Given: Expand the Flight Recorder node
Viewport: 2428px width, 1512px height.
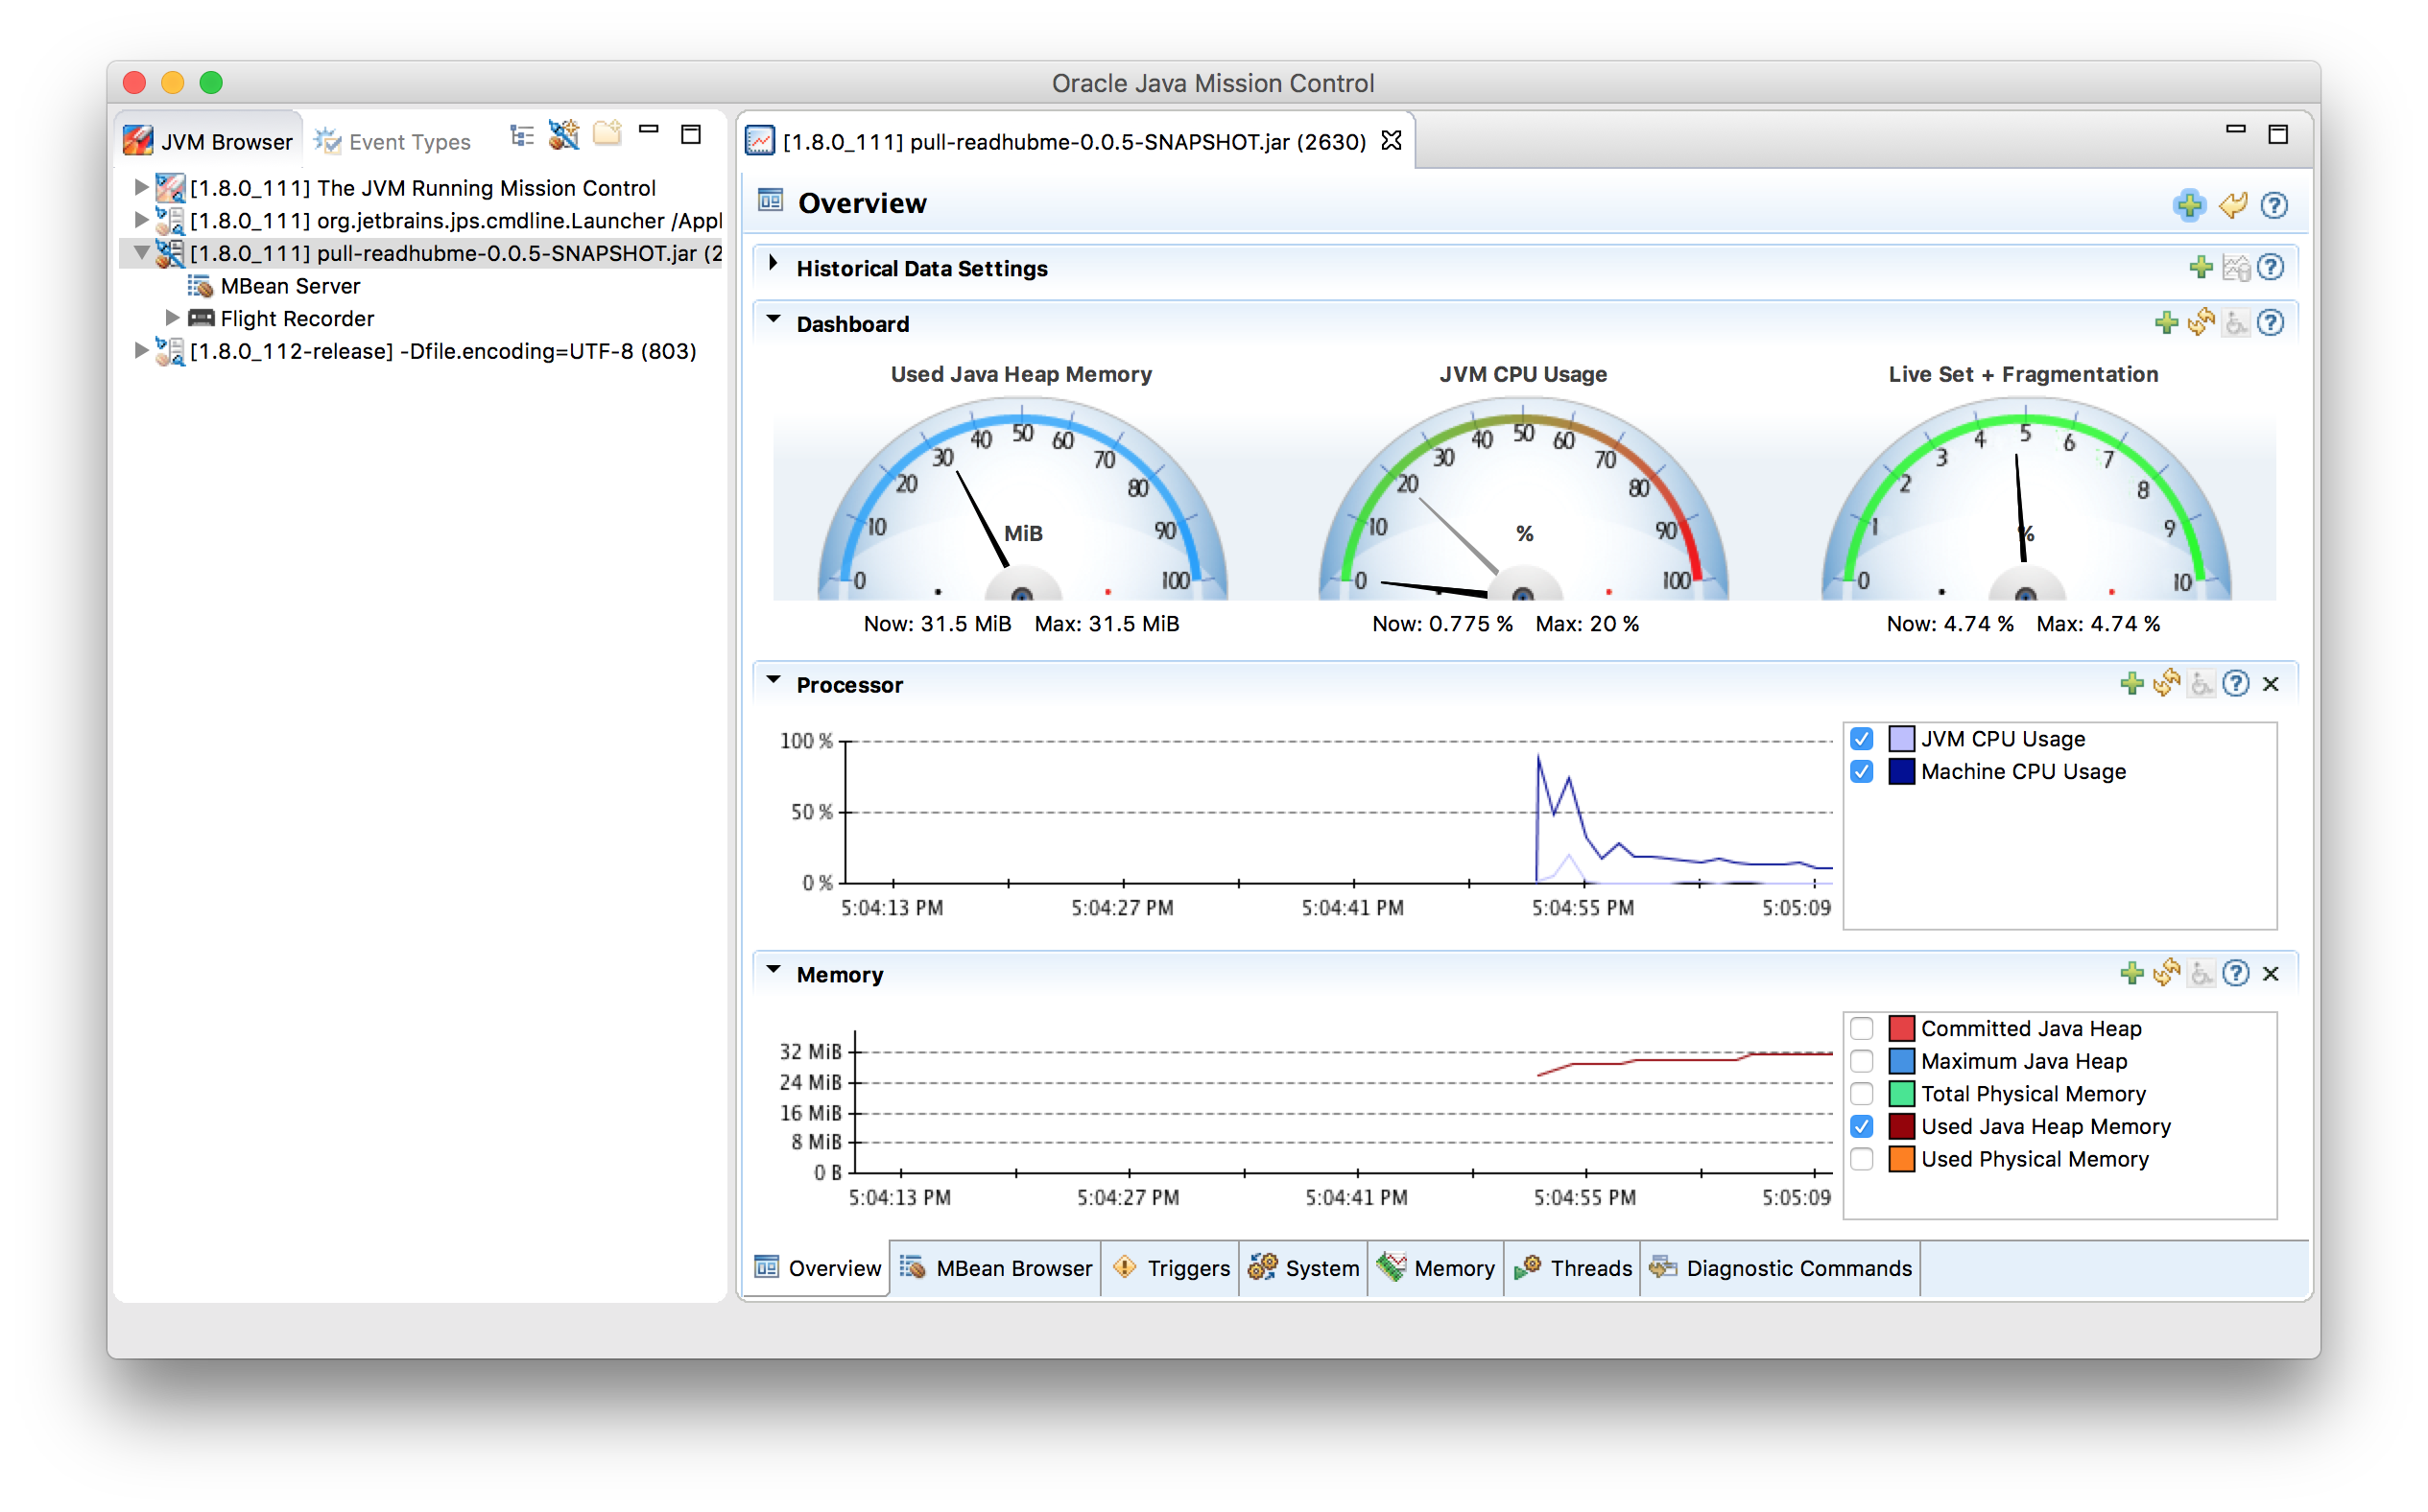Looking at the screenshot, I should tap(171, 317).
